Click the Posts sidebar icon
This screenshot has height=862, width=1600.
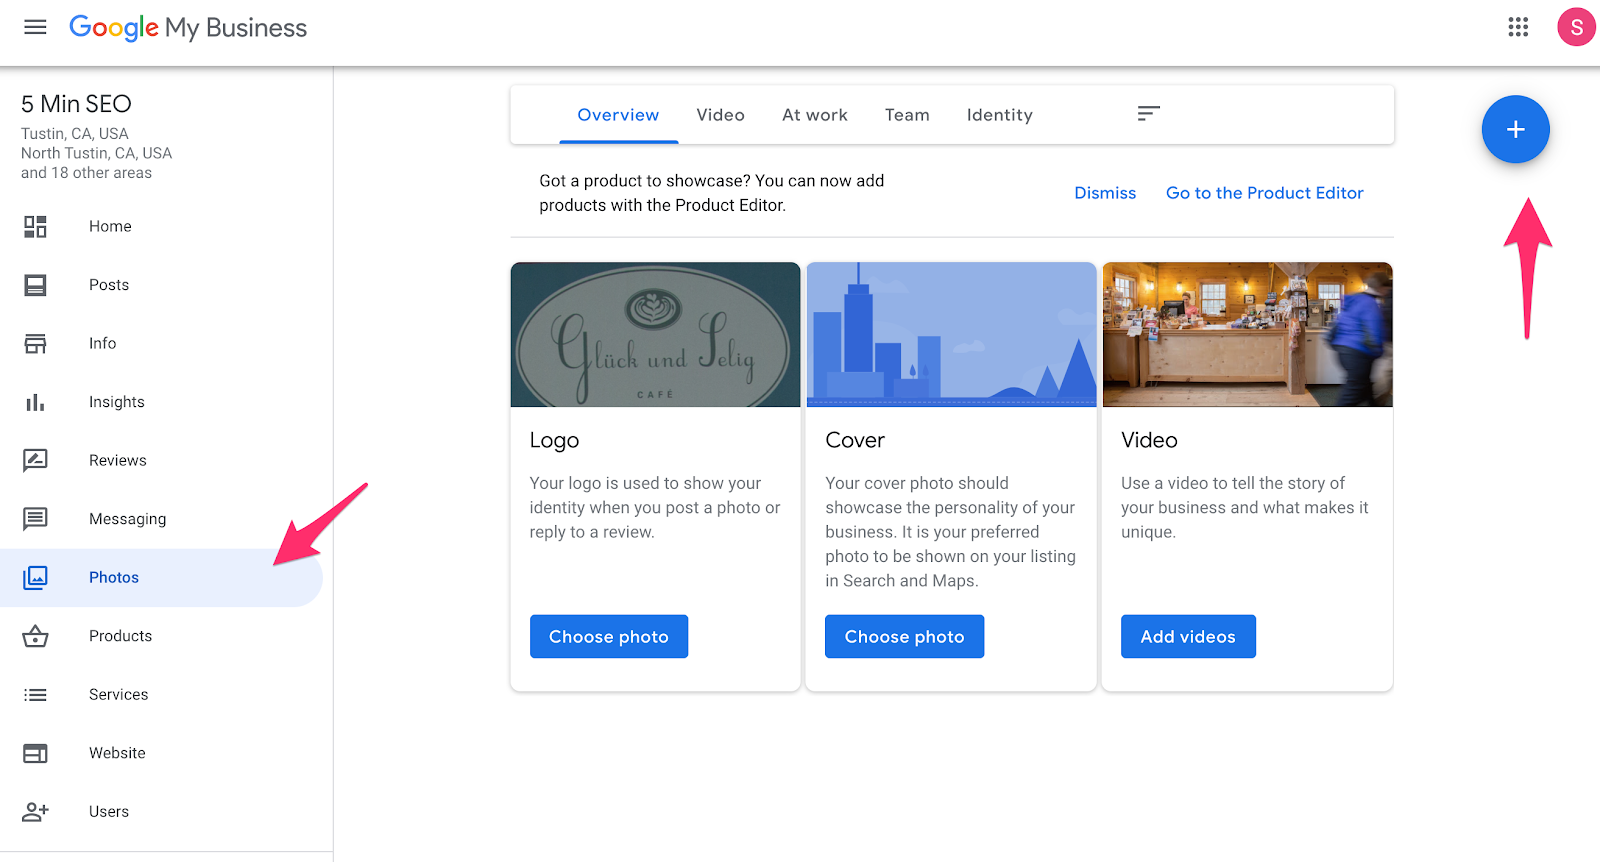pyautogui.click(x=35, y=285)
